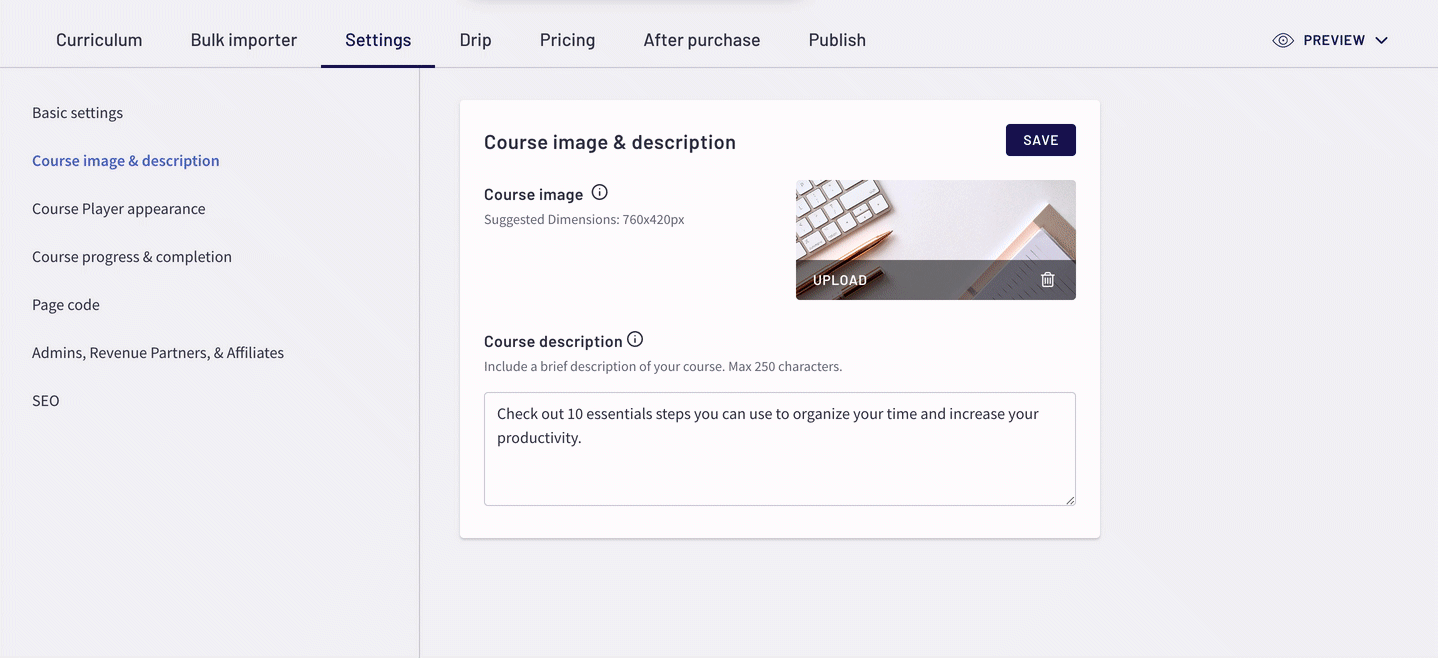Click Upload on the course image
This screenshot has height=658, width=1438.
click(840, 280)
